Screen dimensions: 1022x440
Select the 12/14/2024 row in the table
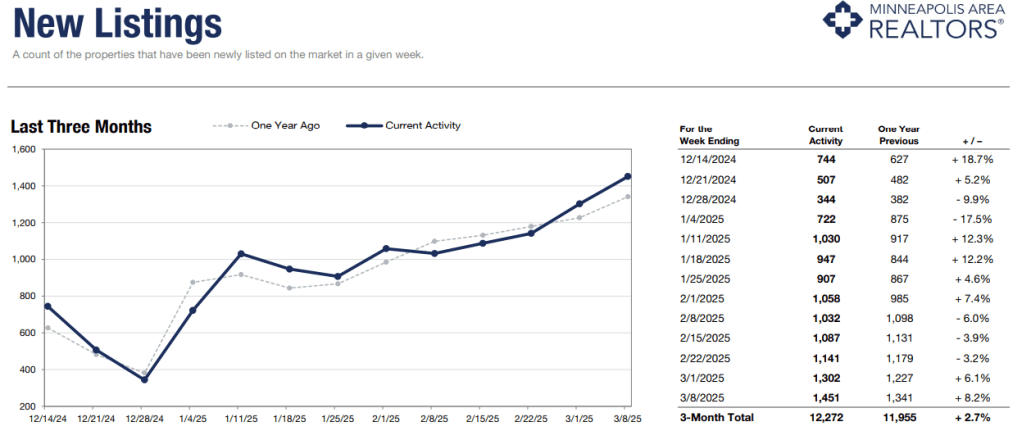click(706, 158)
